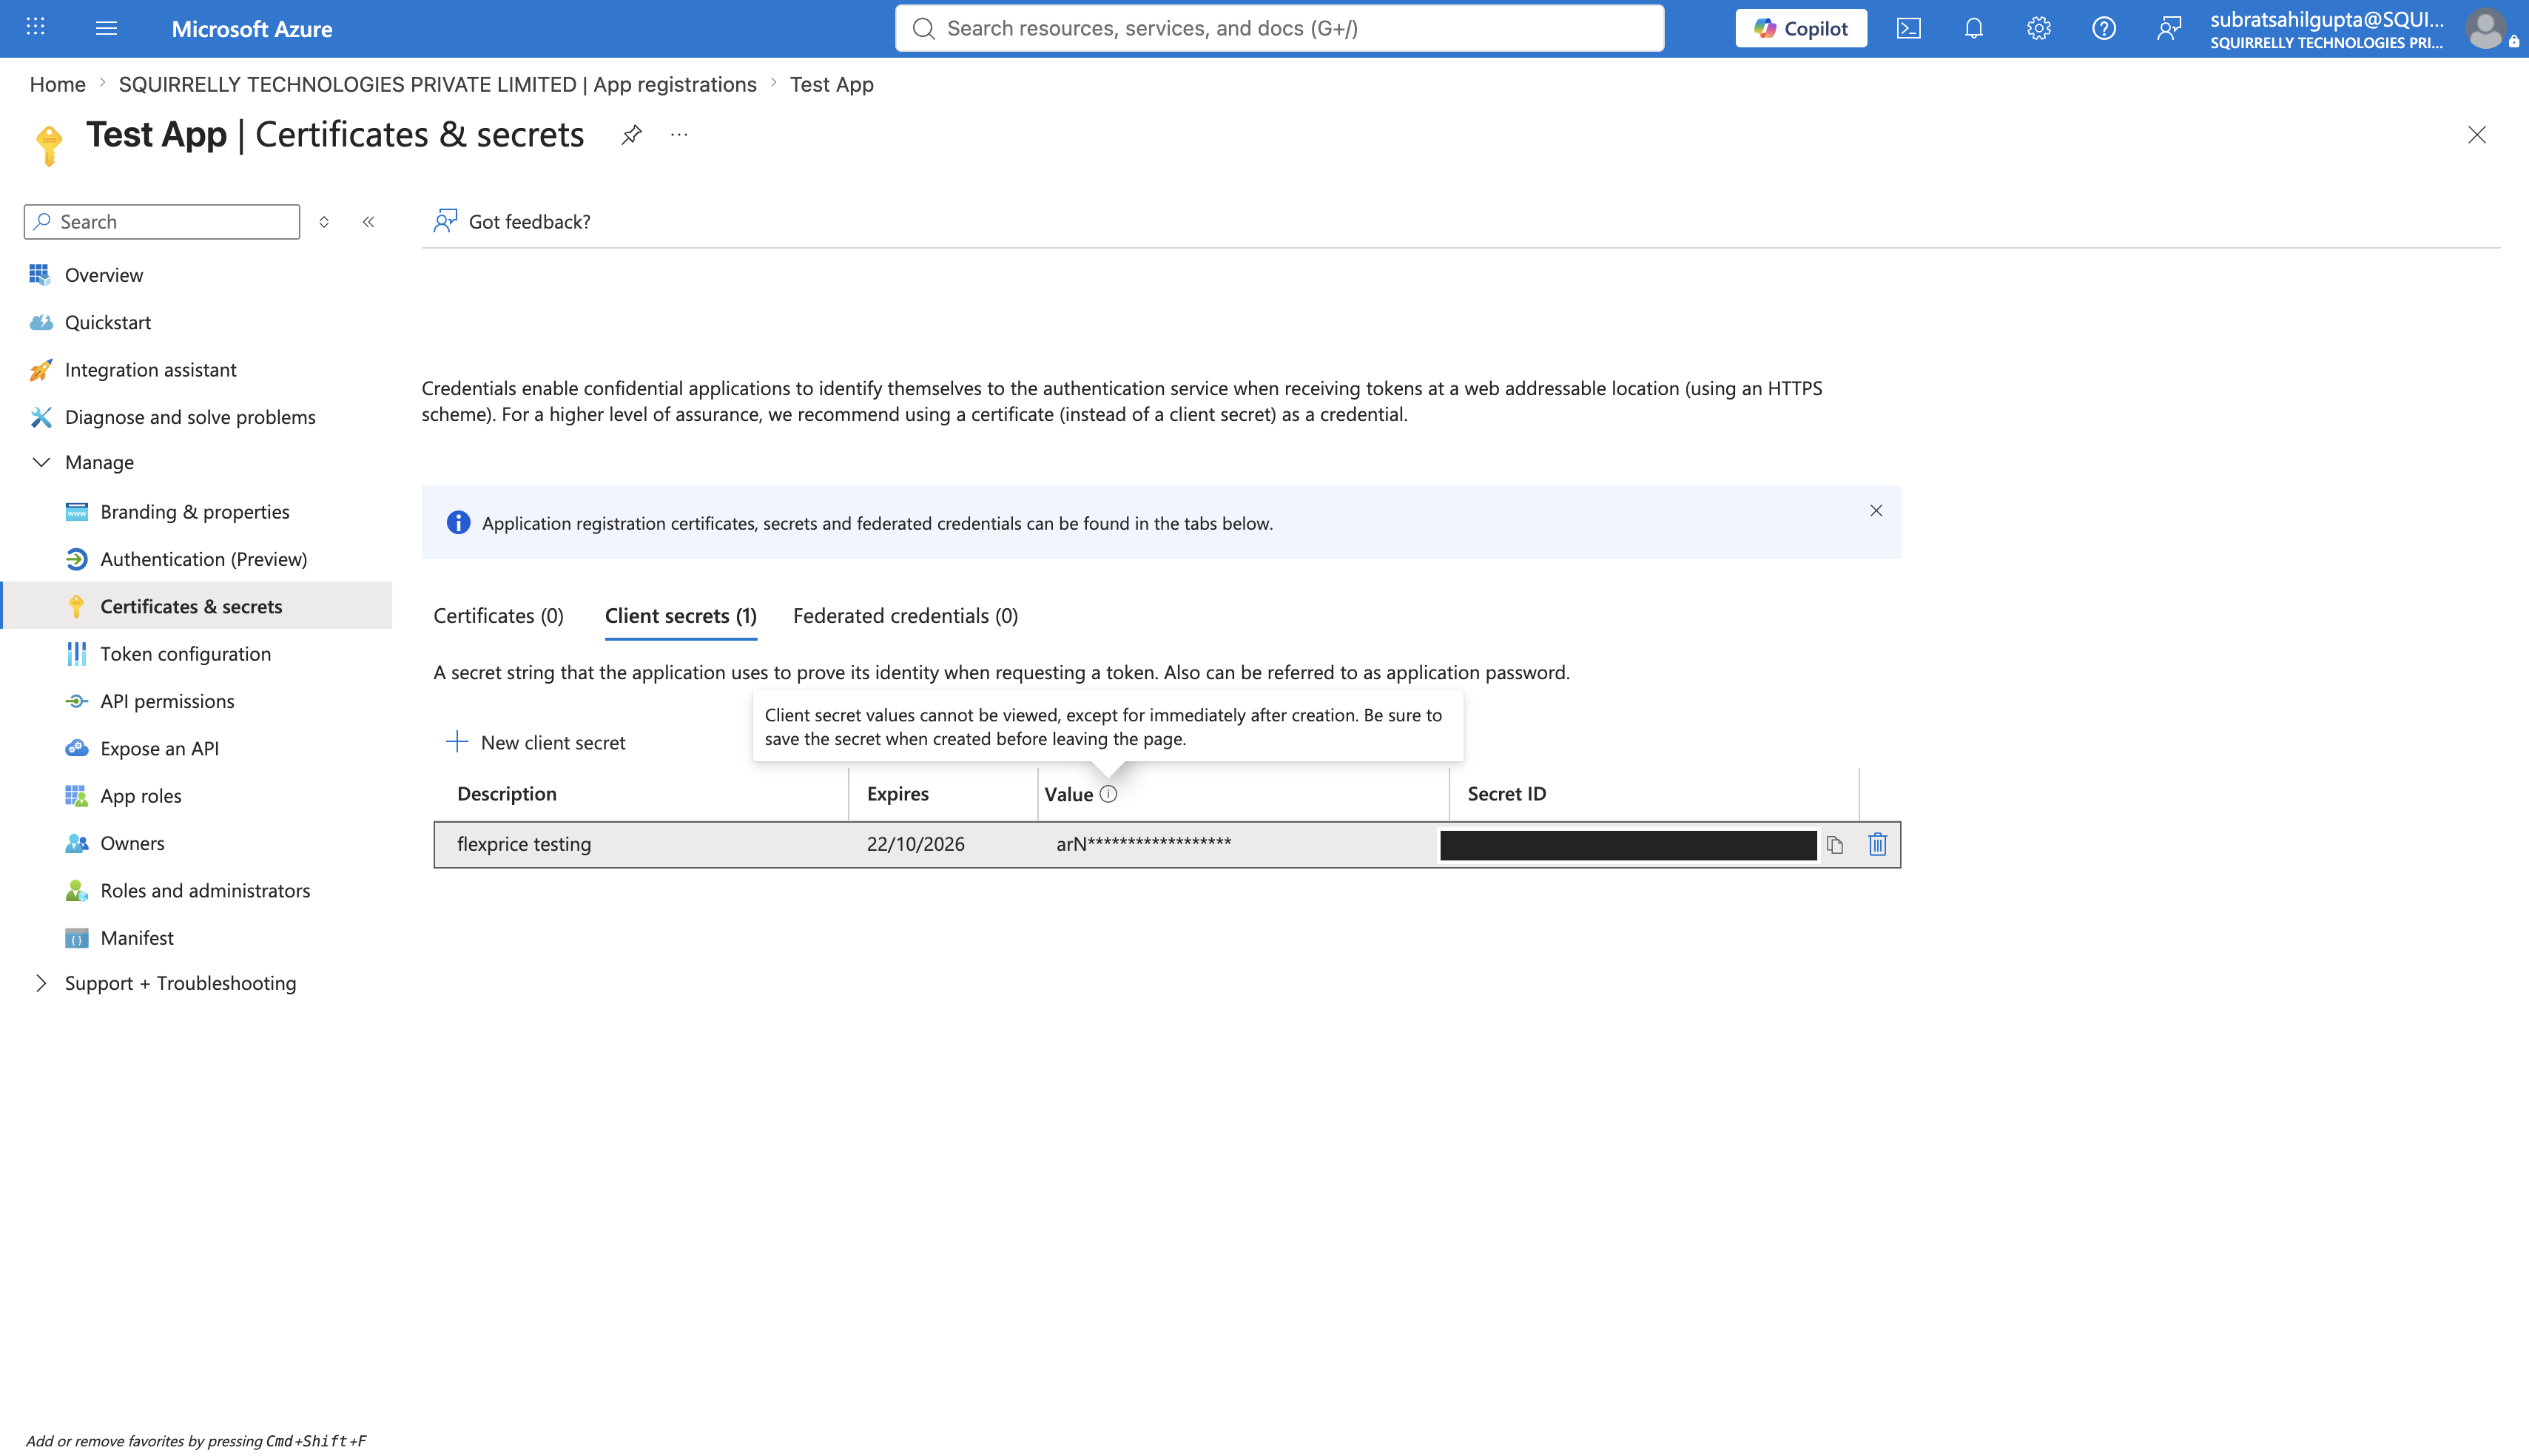2529x1456 pixels.
Task: Toggle expand-collapse all menu arrows
Action: tap(324, 222)
